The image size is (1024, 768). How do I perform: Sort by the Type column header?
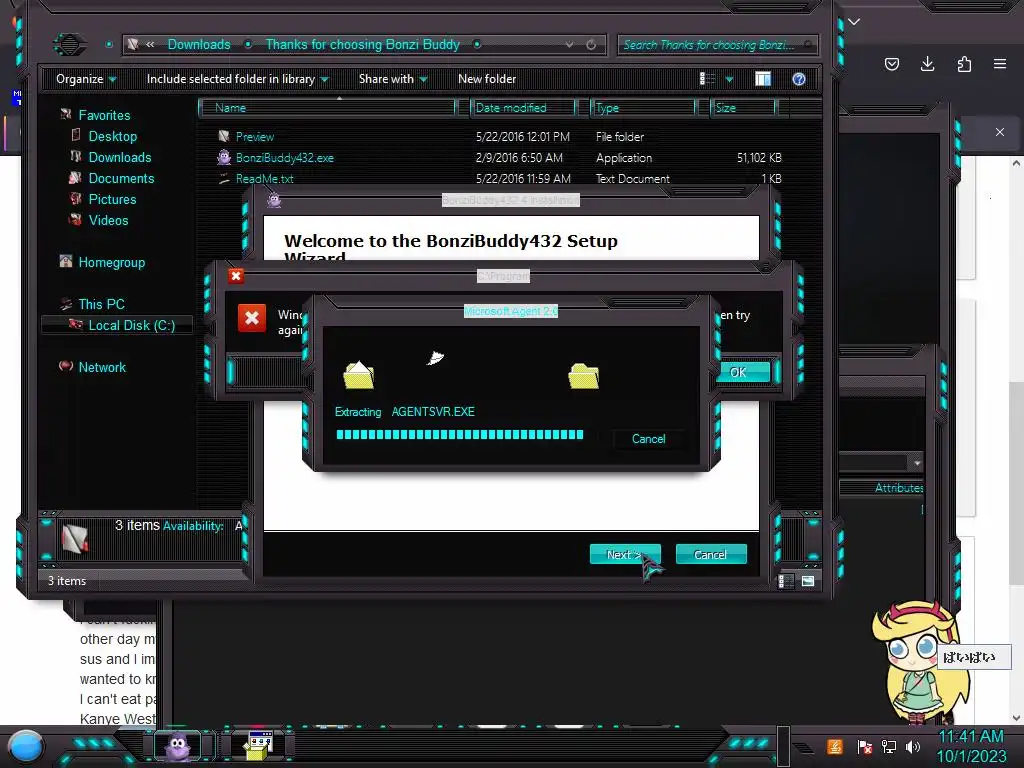click(x=643, y=108)
